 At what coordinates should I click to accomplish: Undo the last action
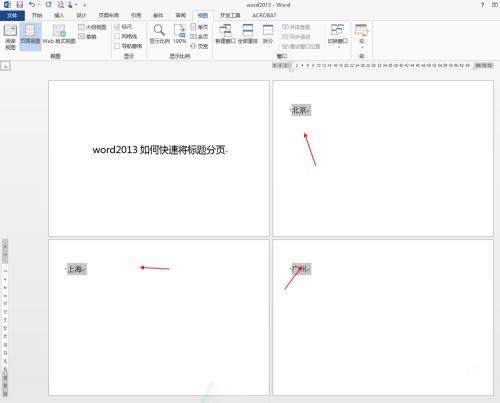32,5
